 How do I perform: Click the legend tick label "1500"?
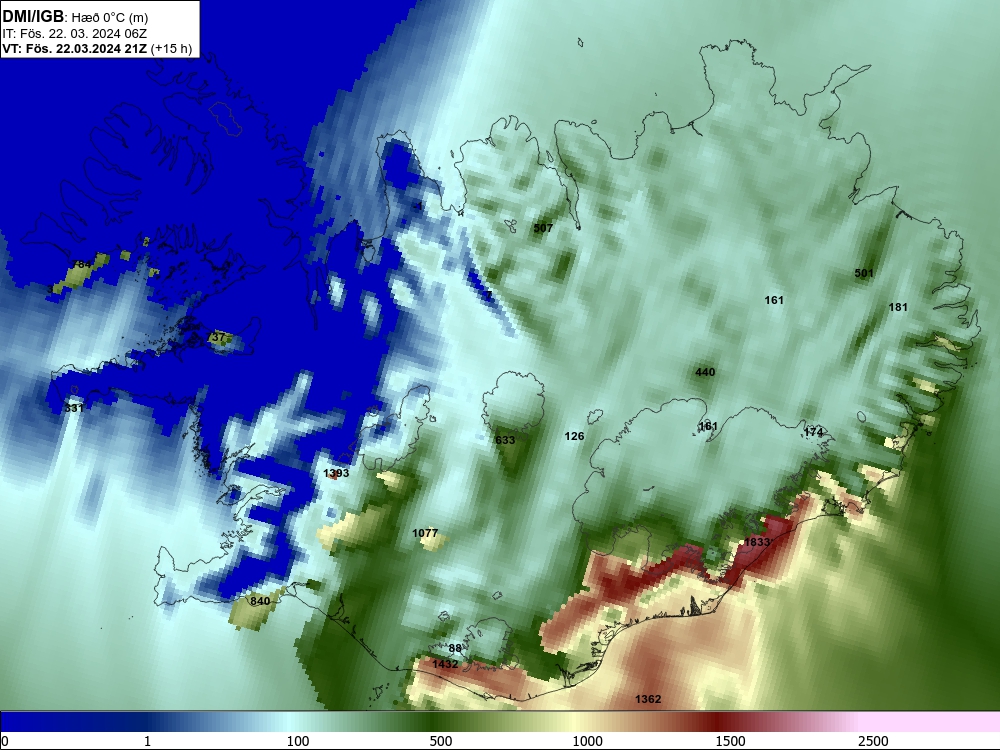pos(730,741)
